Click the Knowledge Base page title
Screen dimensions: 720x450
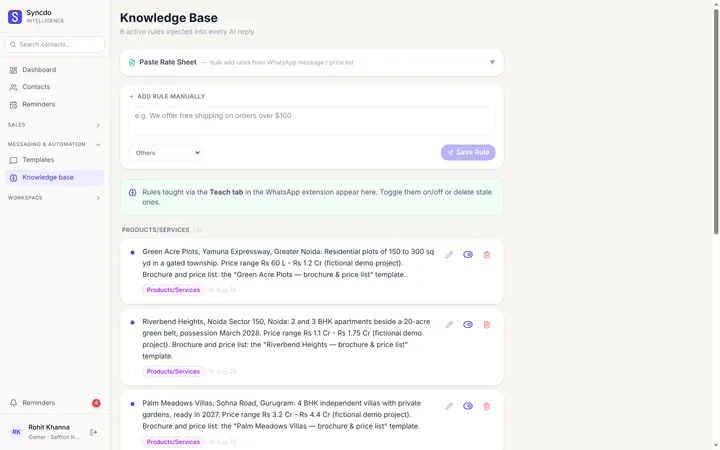[169, 18]
